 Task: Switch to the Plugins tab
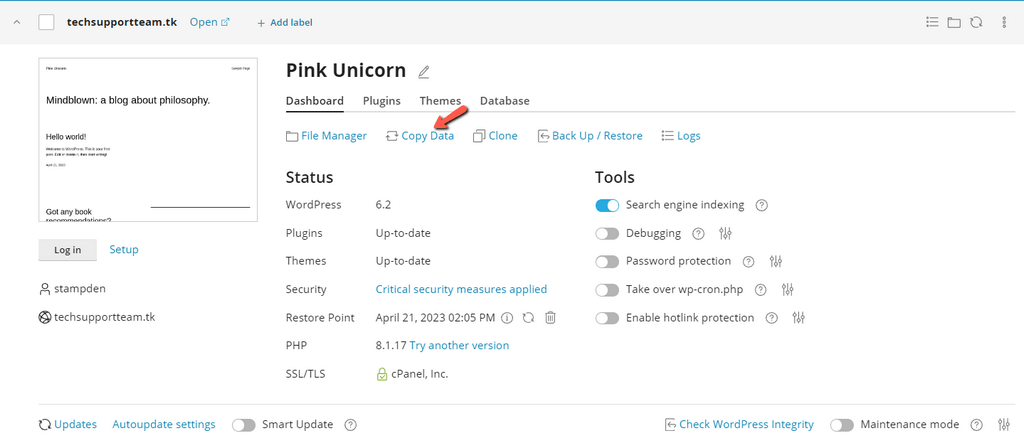(x=381, y=101)
